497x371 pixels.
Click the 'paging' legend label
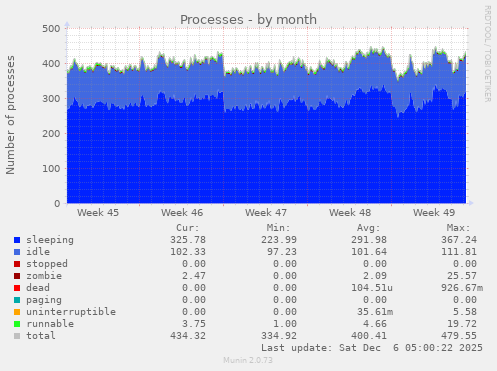[44, 300]
